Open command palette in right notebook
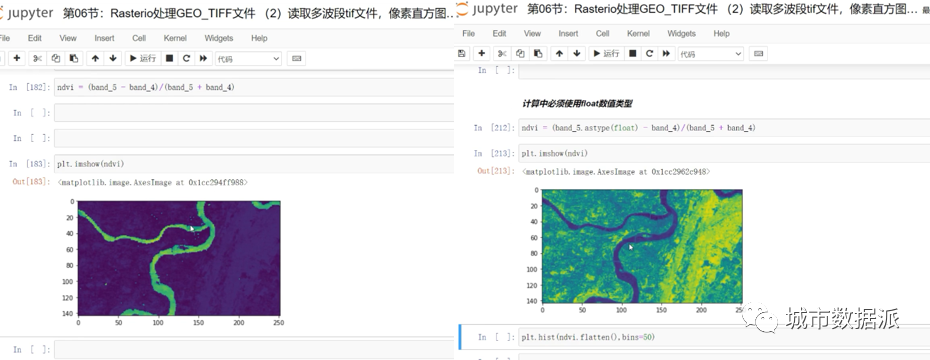 [x=758, y=53]
